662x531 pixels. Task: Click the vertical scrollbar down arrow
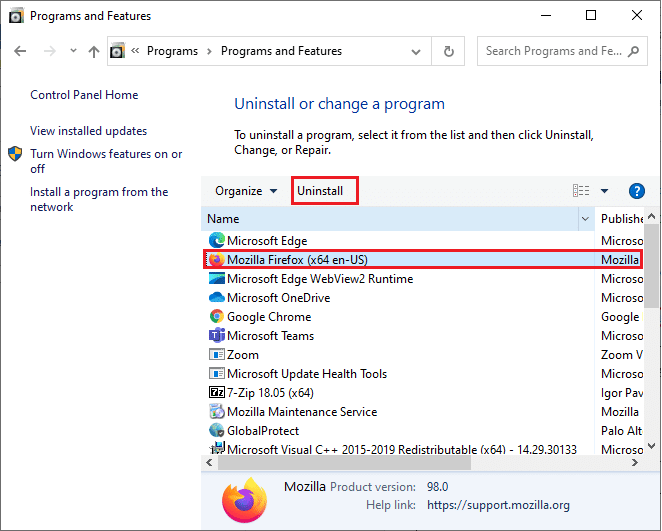[651, 446]
